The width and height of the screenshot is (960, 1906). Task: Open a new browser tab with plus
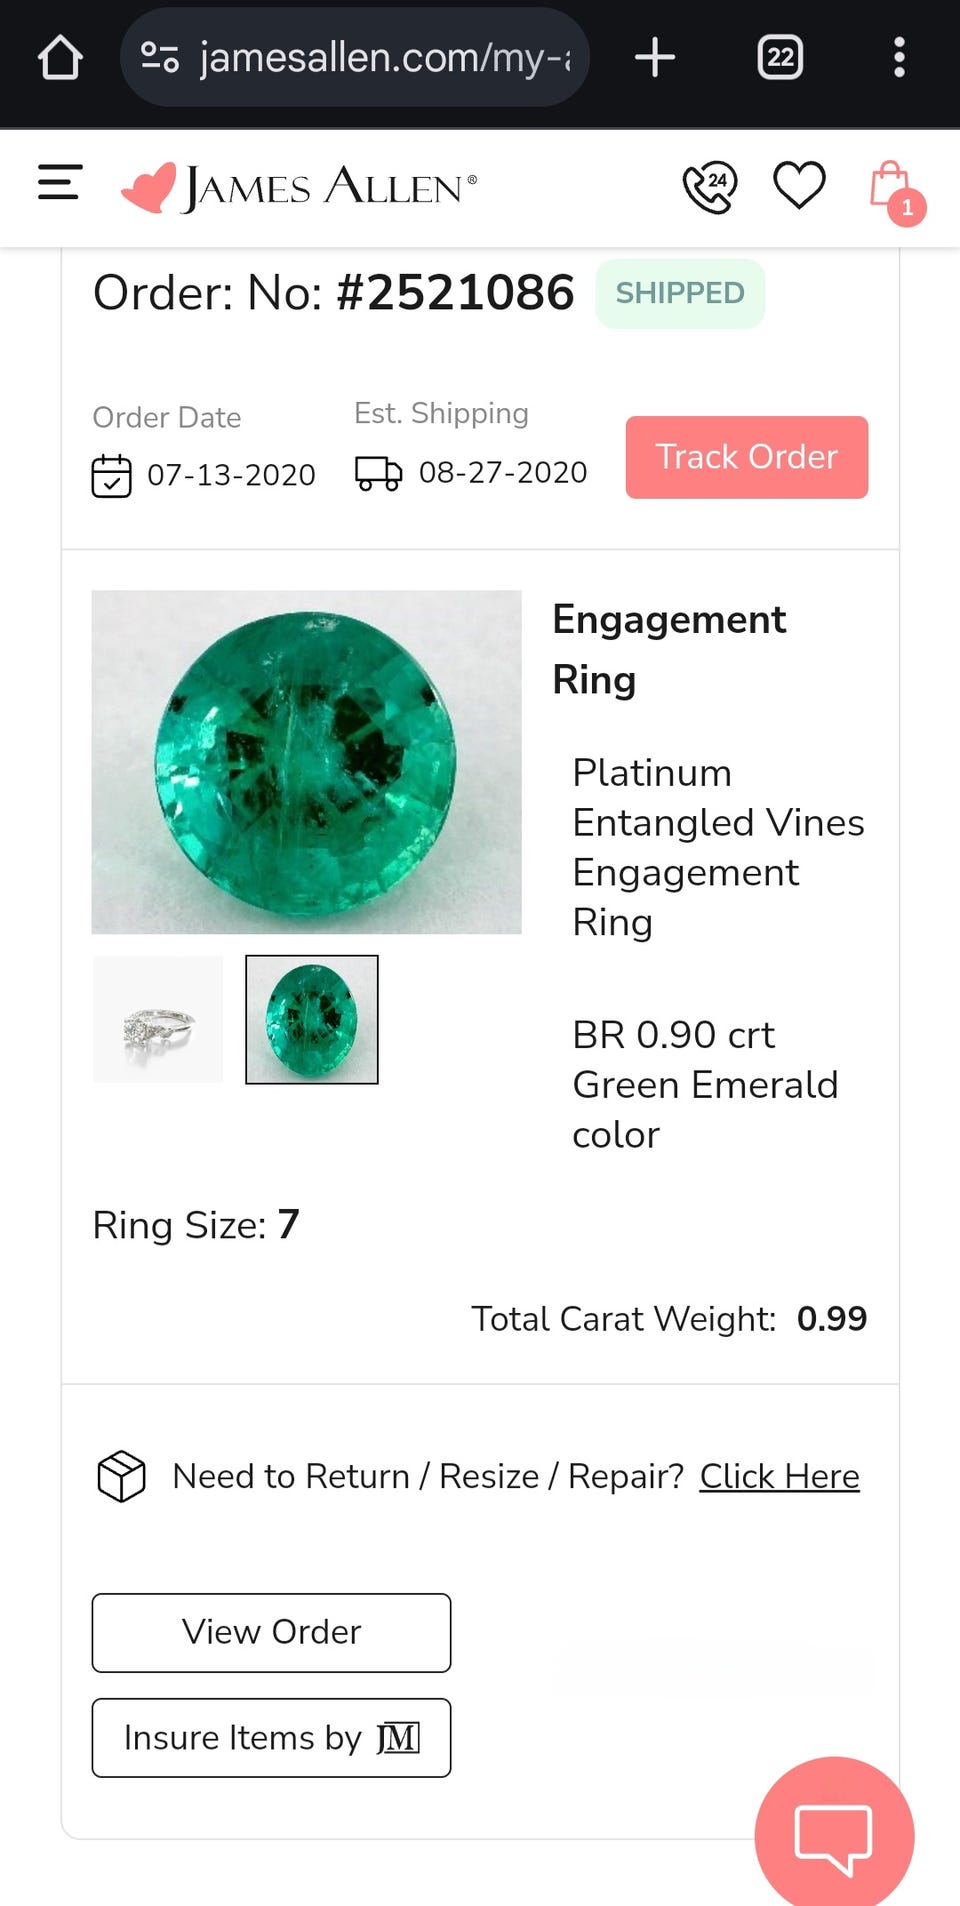pos(655,57)
